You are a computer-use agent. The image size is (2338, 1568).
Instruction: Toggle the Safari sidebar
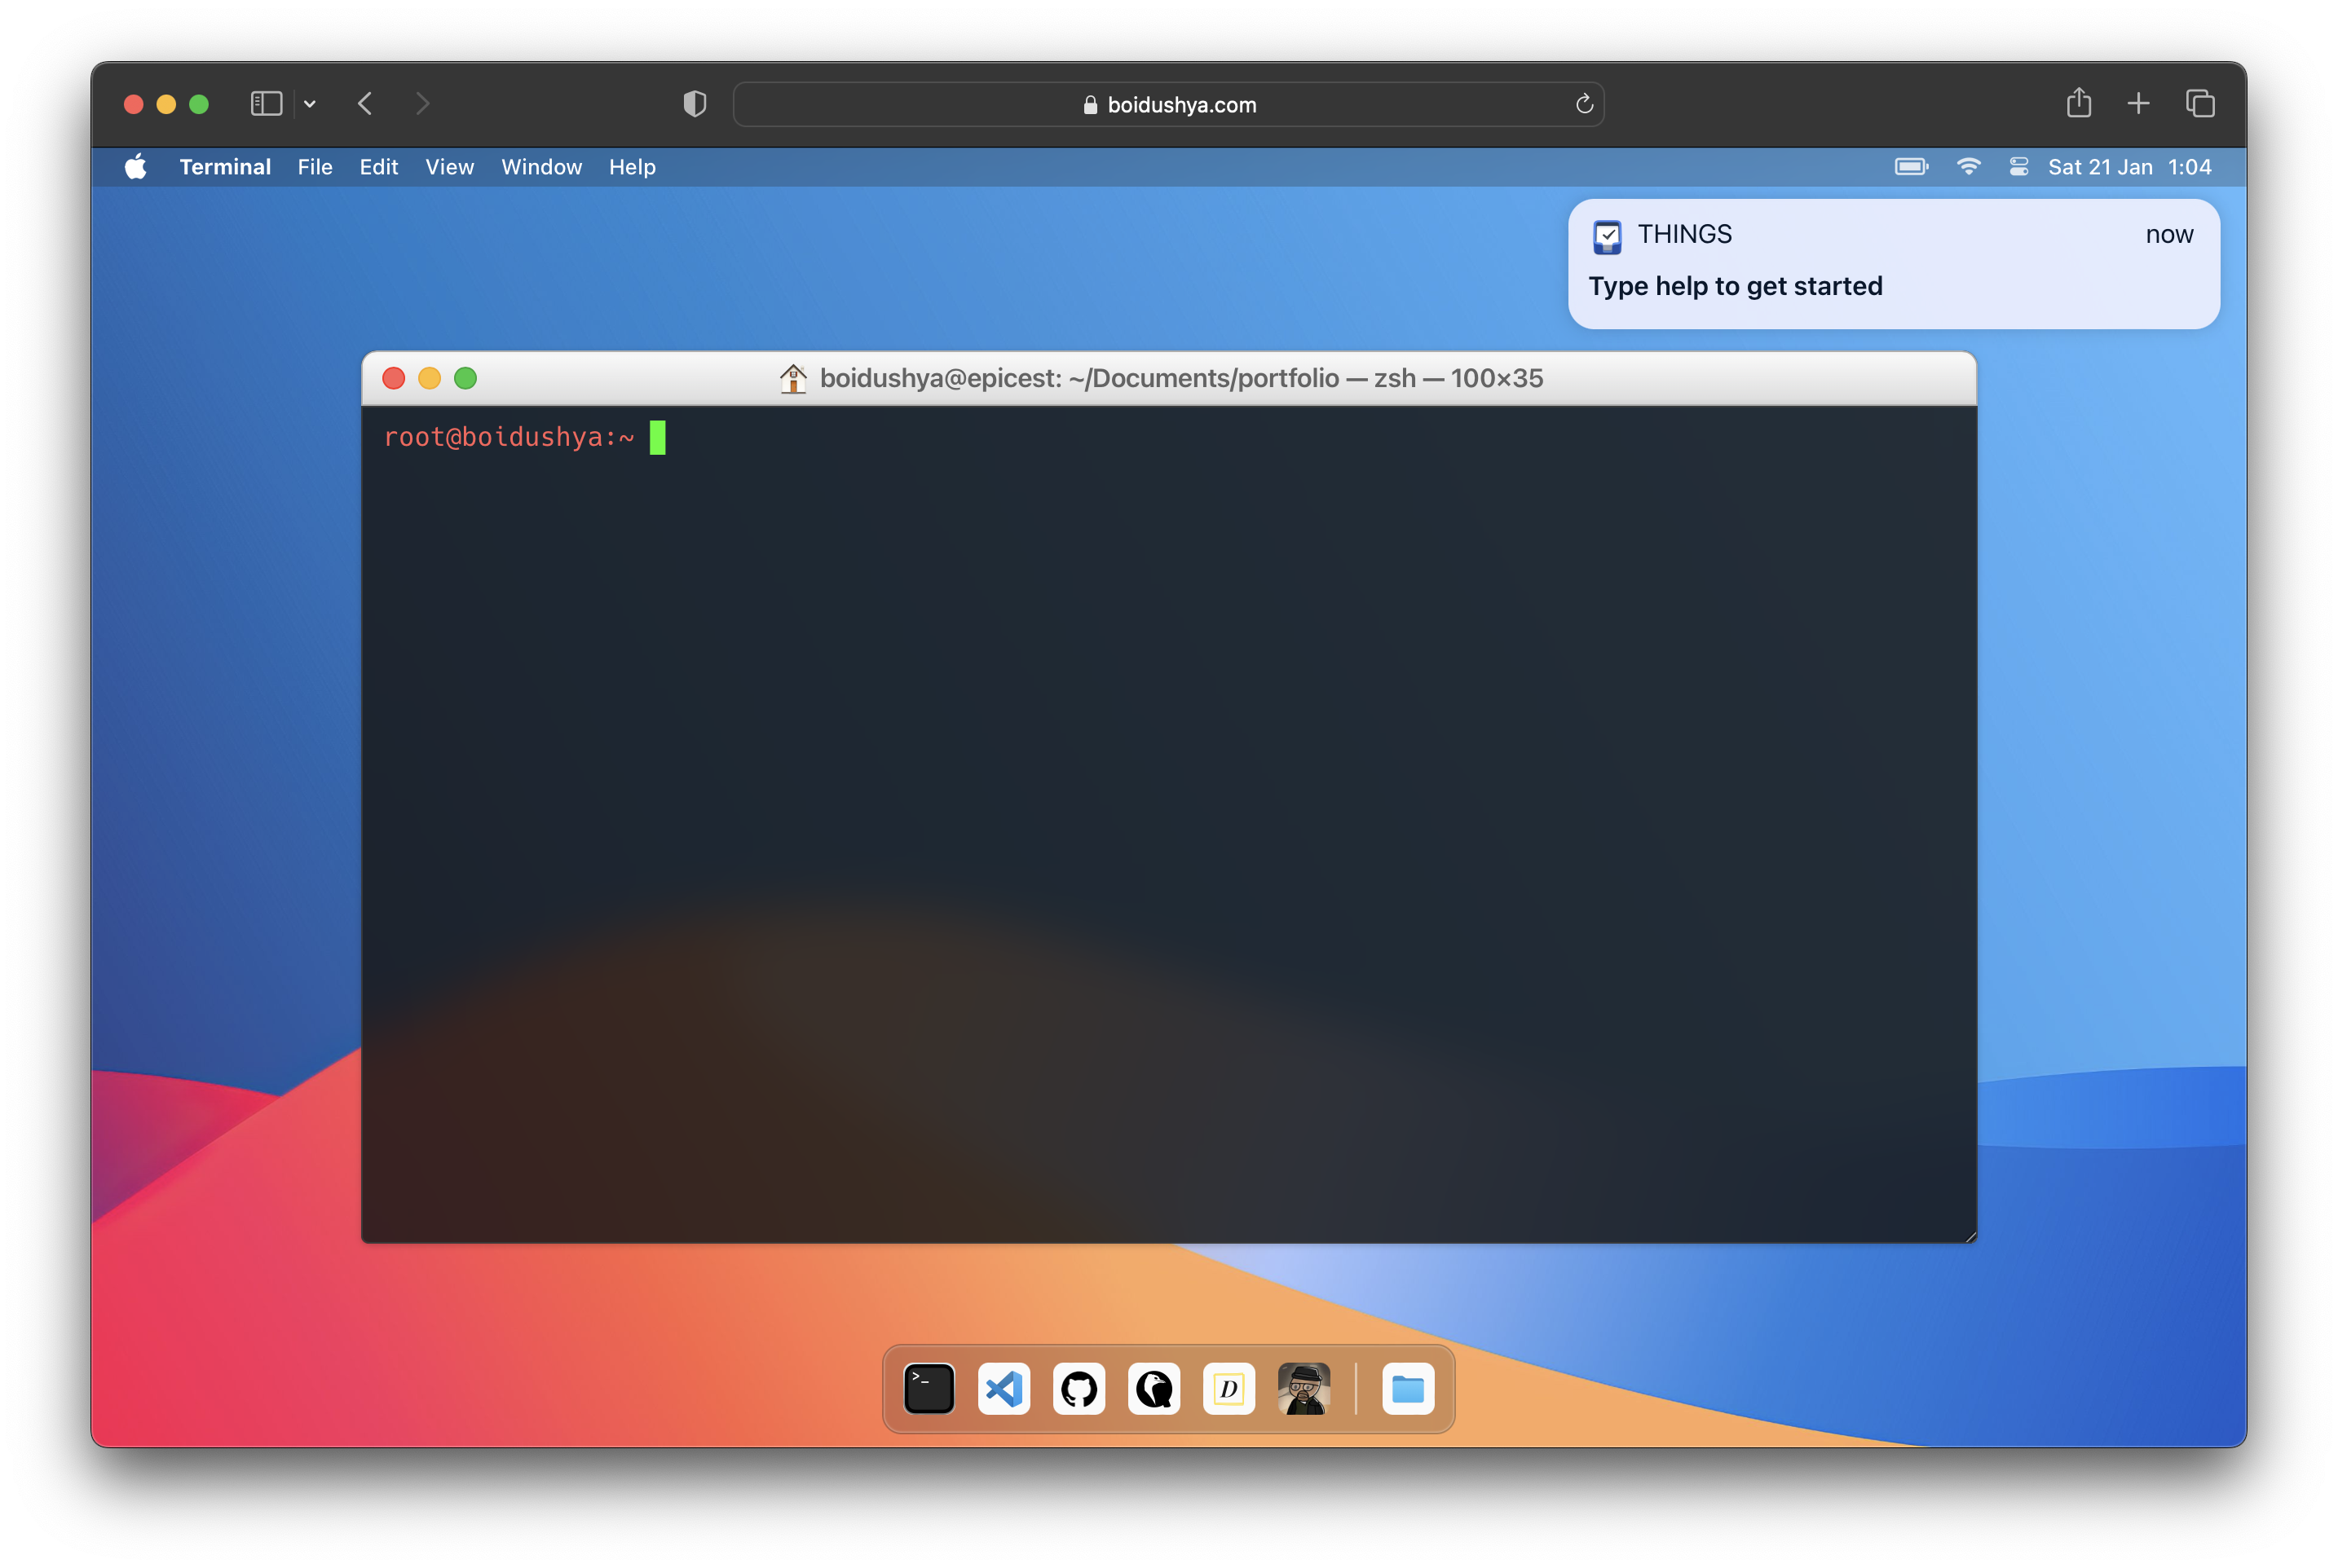[266, 104]
